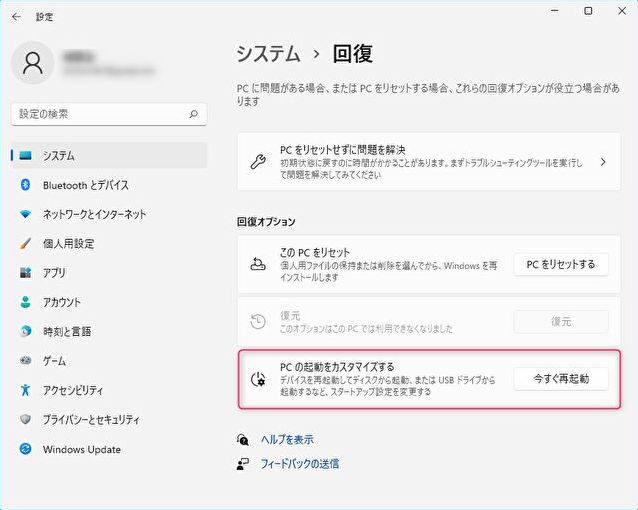Click the この PC をリセット reset icon
The width and height of the screenshot is (638, 510).
coord(258,264)
